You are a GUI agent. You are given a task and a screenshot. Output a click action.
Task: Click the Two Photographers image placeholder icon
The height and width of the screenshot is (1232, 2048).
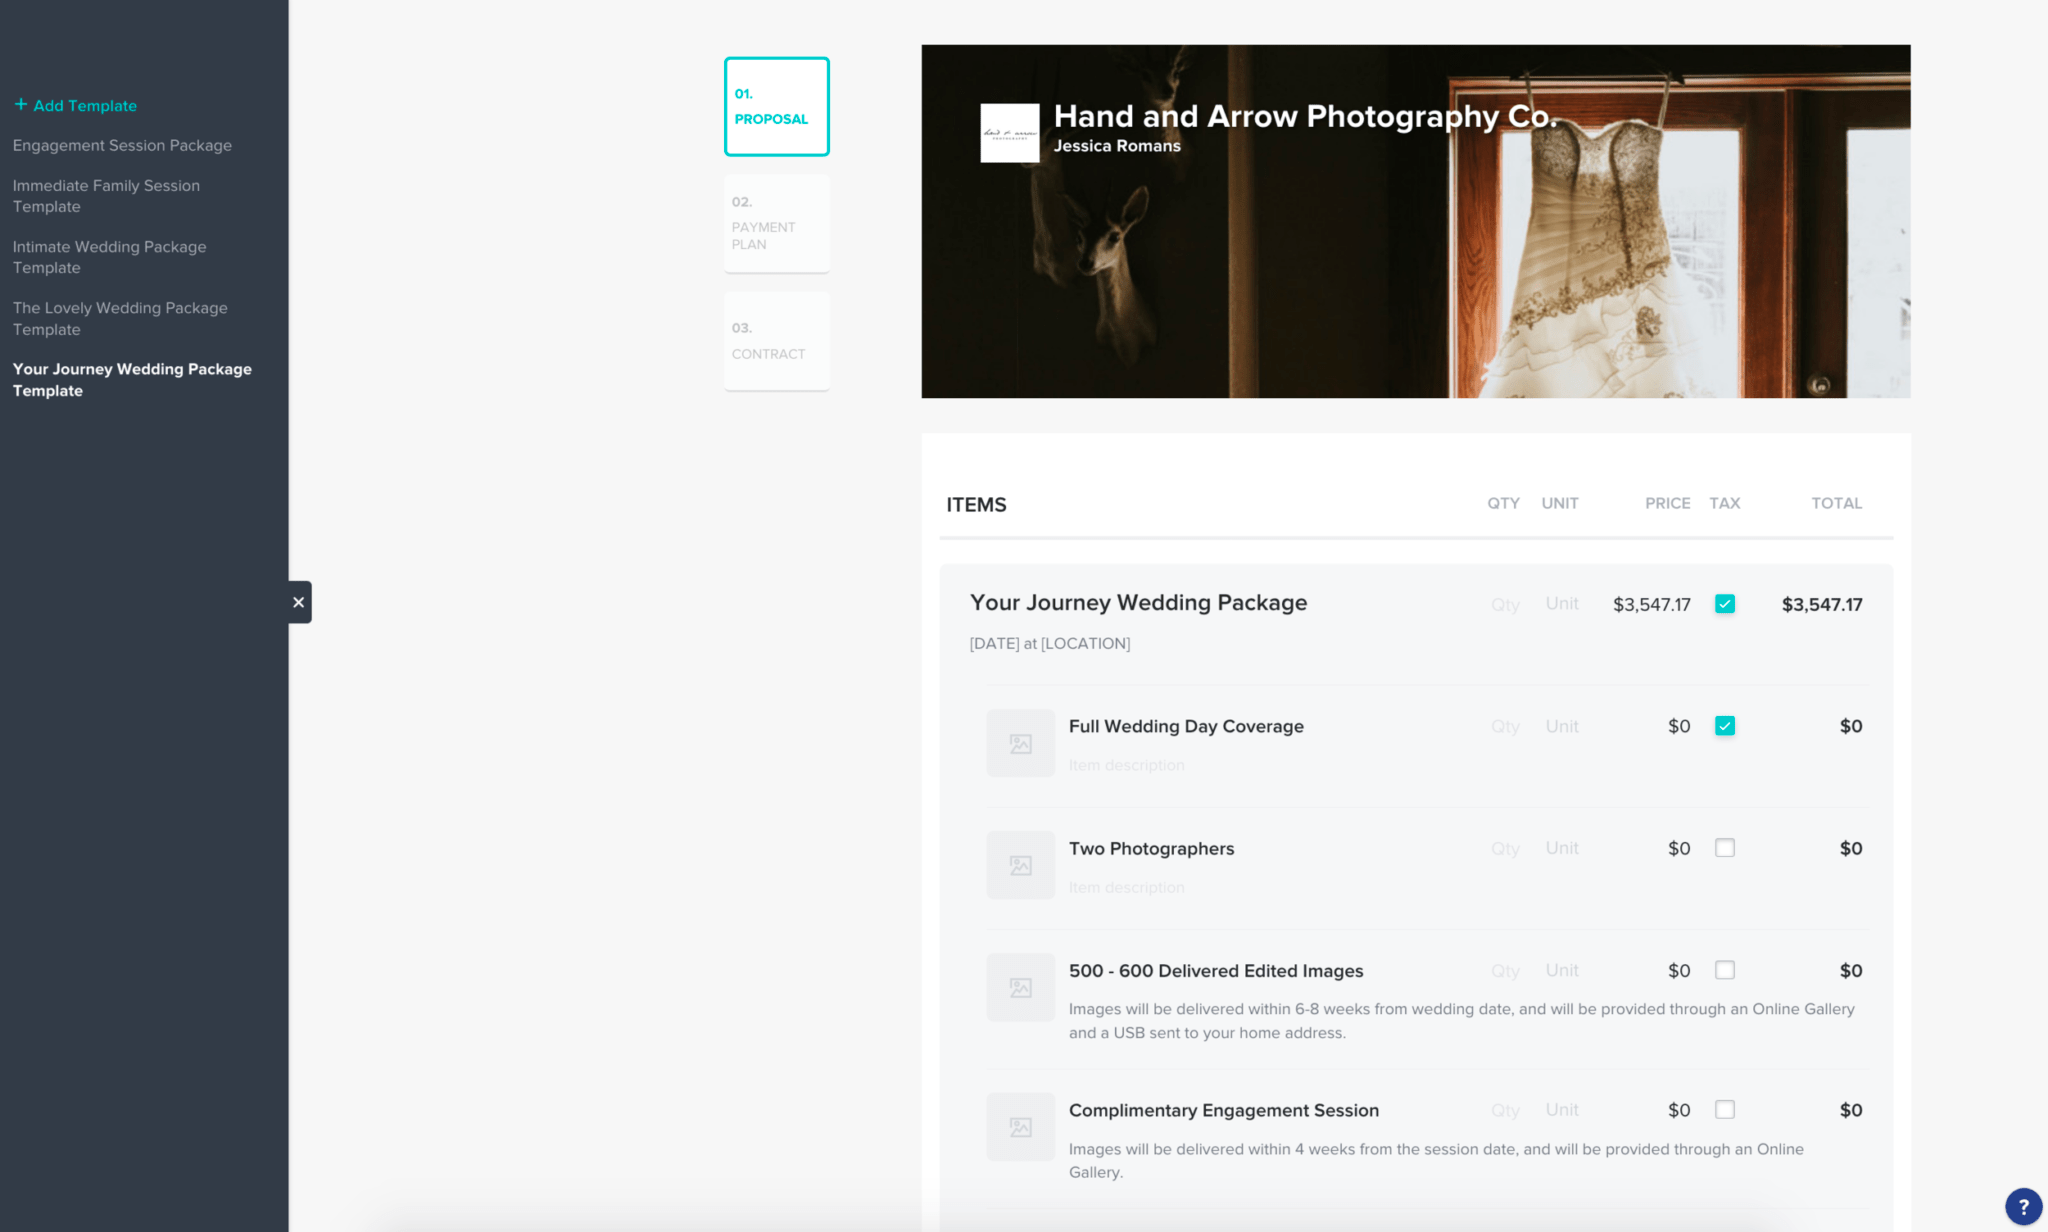[1020, 865]
